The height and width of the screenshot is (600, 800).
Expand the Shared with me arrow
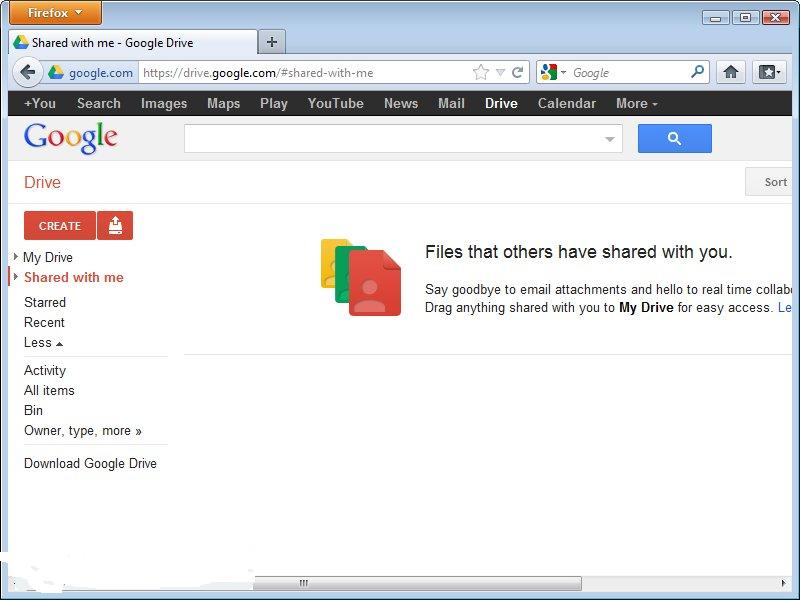click(x=16, y=277)
